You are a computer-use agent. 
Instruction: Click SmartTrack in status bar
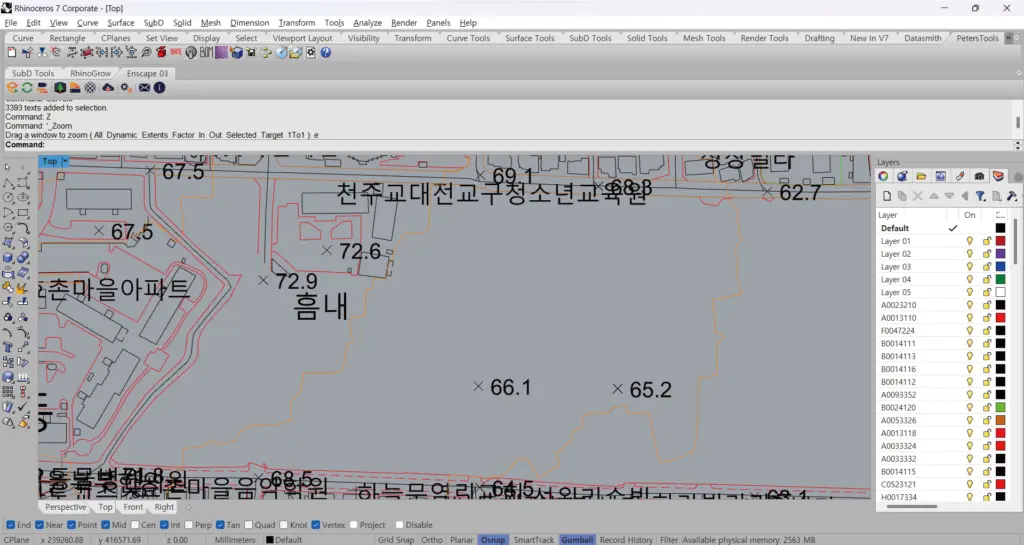(x=534, y=540)
